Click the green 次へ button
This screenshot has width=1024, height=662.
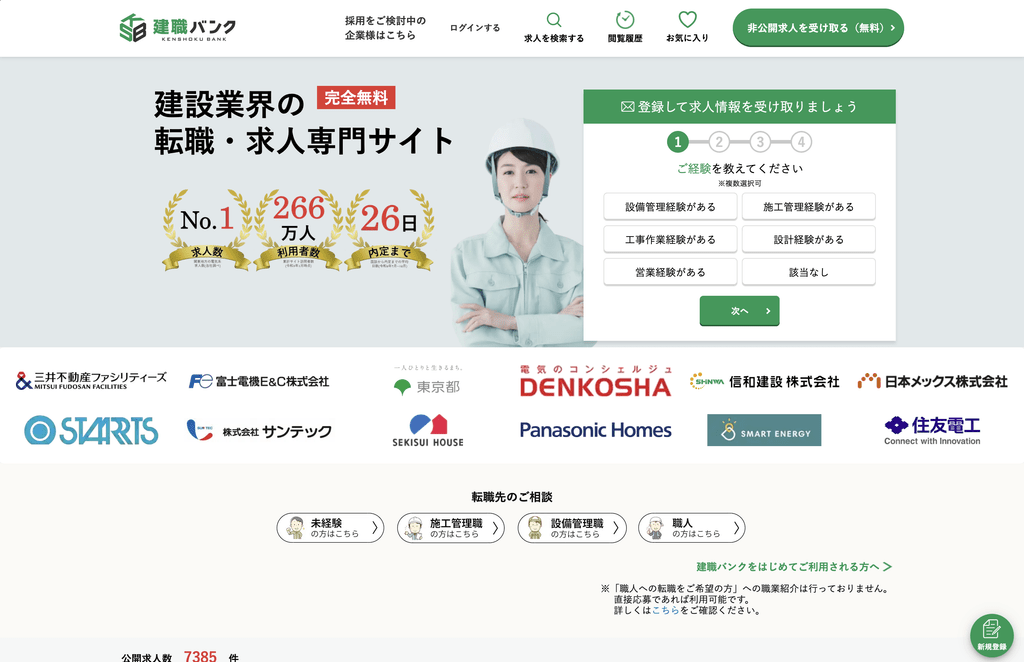tap(739, 311)
